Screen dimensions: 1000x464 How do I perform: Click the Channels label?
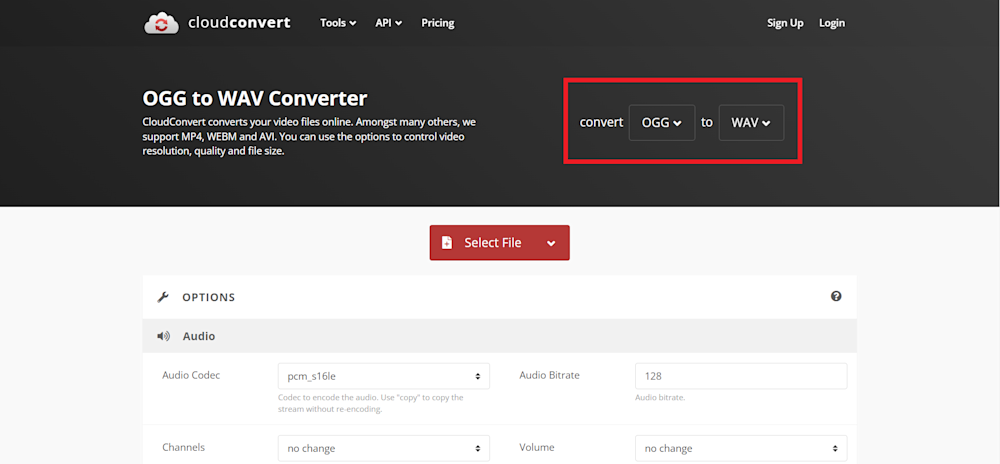tap(184, 447)
